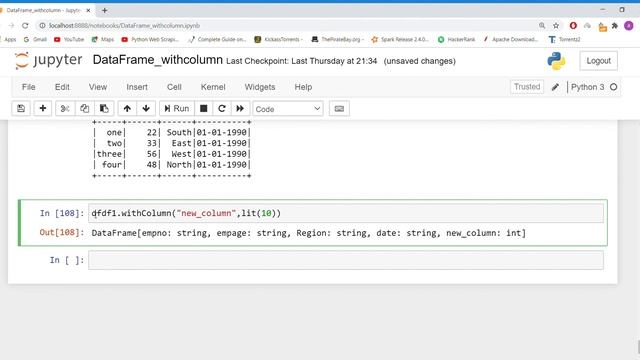Click the Trusted notebook indicator
Image resolution: width=640 pixels, height=360 pixels.
pos(527,87)
